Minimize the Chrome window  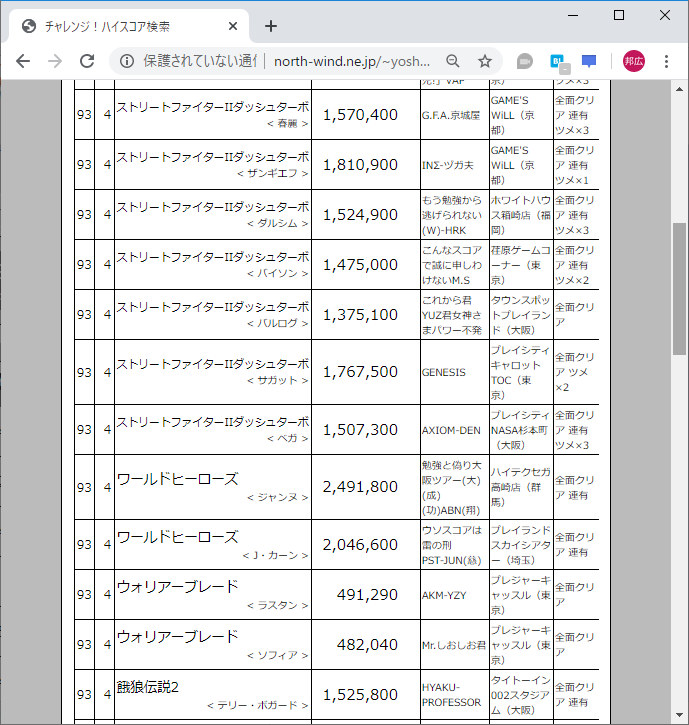[x=573, y=15]
